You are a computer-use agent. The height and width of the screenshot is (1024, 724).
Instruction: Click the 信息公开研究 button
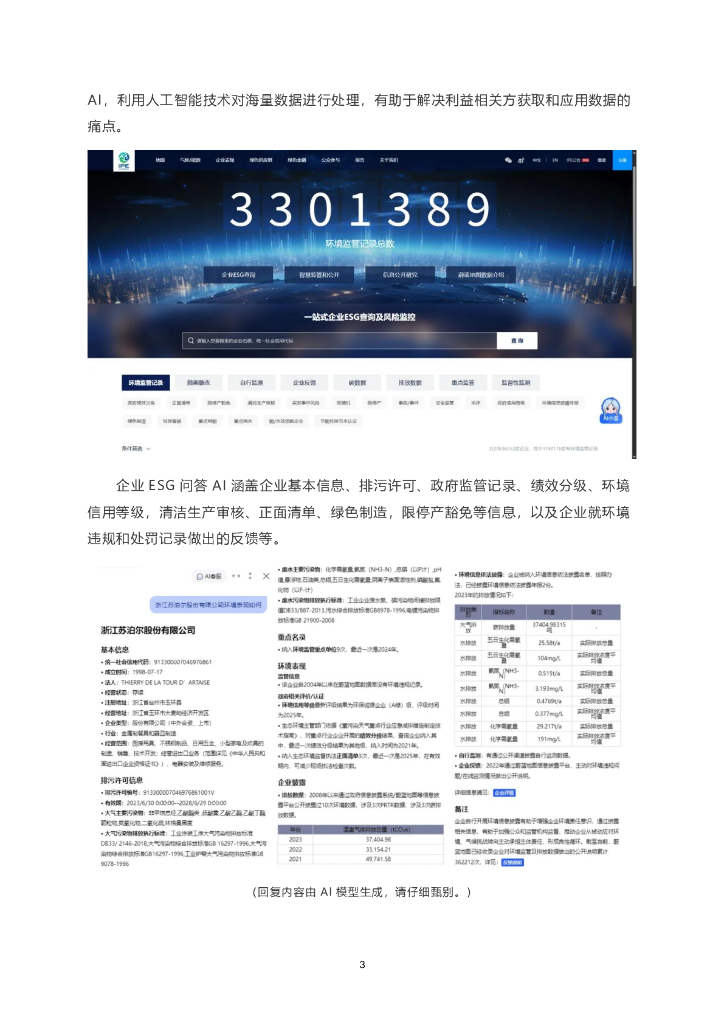[400, 275]
